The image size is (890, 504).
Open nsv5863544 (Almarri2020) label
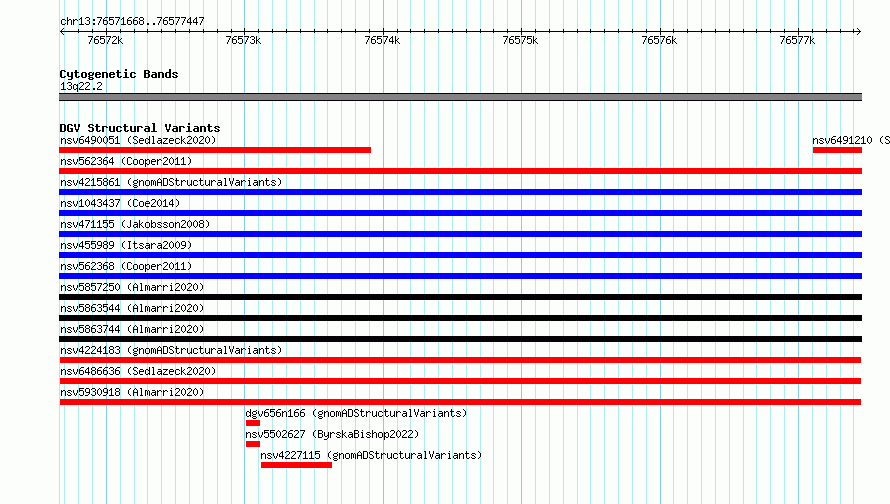click(132, 308)
